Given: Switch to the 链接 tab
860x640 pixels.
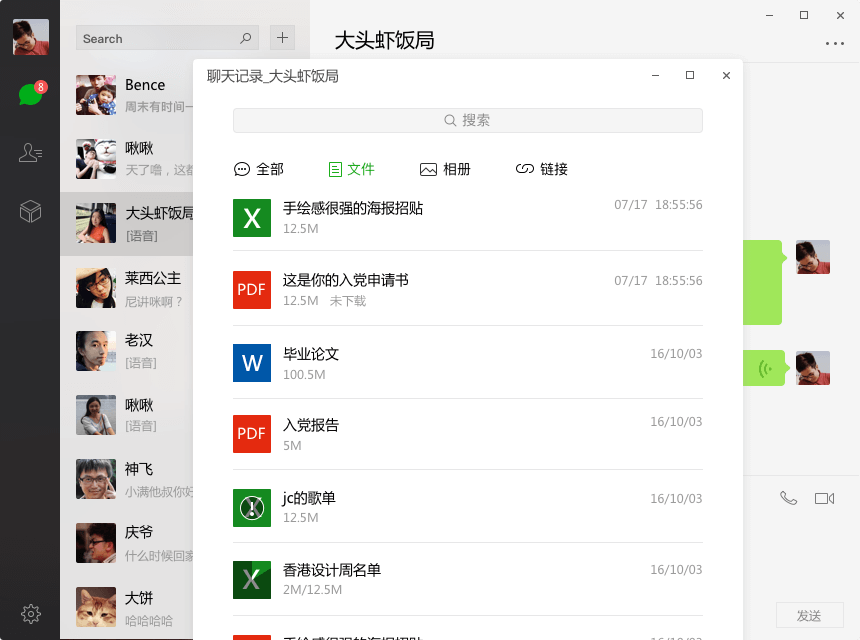Looking at the screenshot, I should pos(541,169).
